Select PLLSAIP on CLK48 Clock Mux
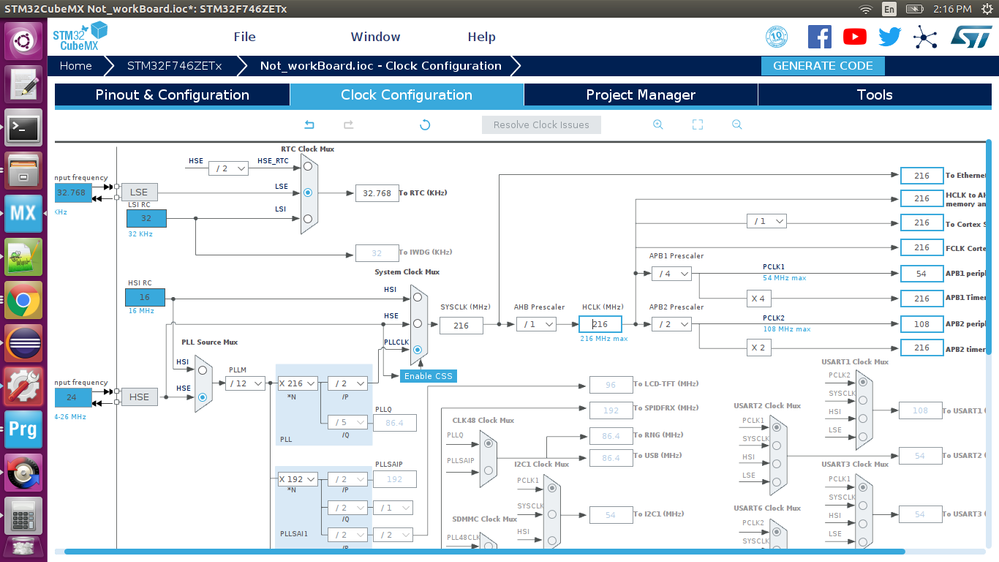 click(489, 470)
